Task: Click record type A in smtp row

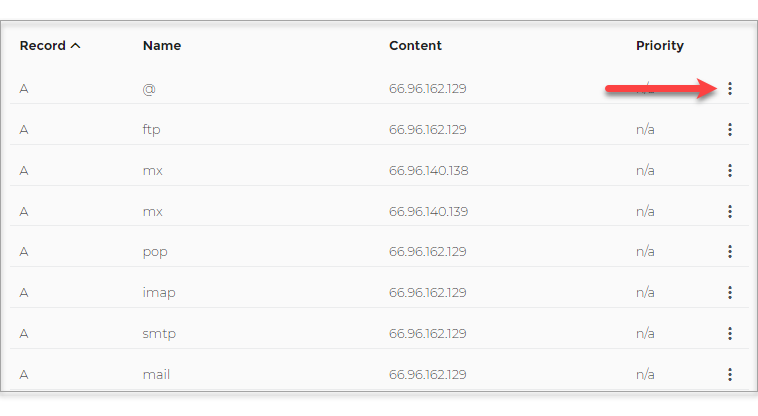Action: point(24,333)
